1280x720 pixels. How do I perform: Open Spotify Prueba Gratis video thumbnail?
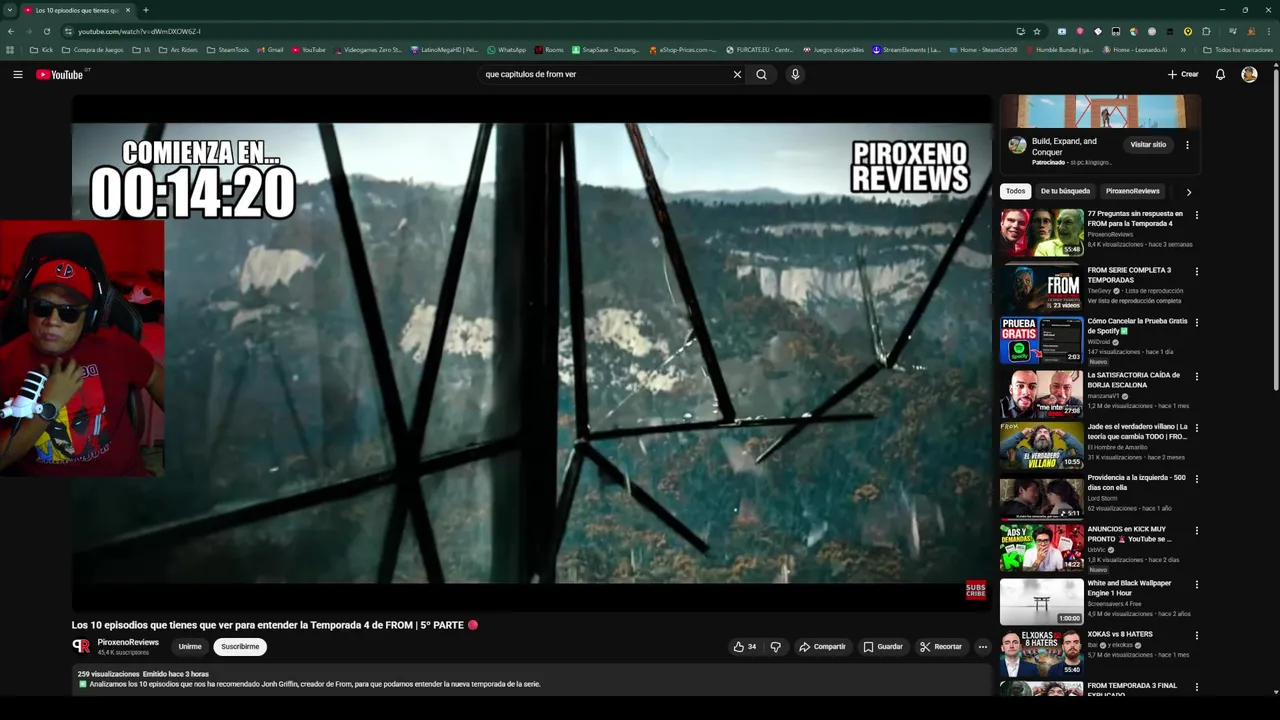[1041, 340]
